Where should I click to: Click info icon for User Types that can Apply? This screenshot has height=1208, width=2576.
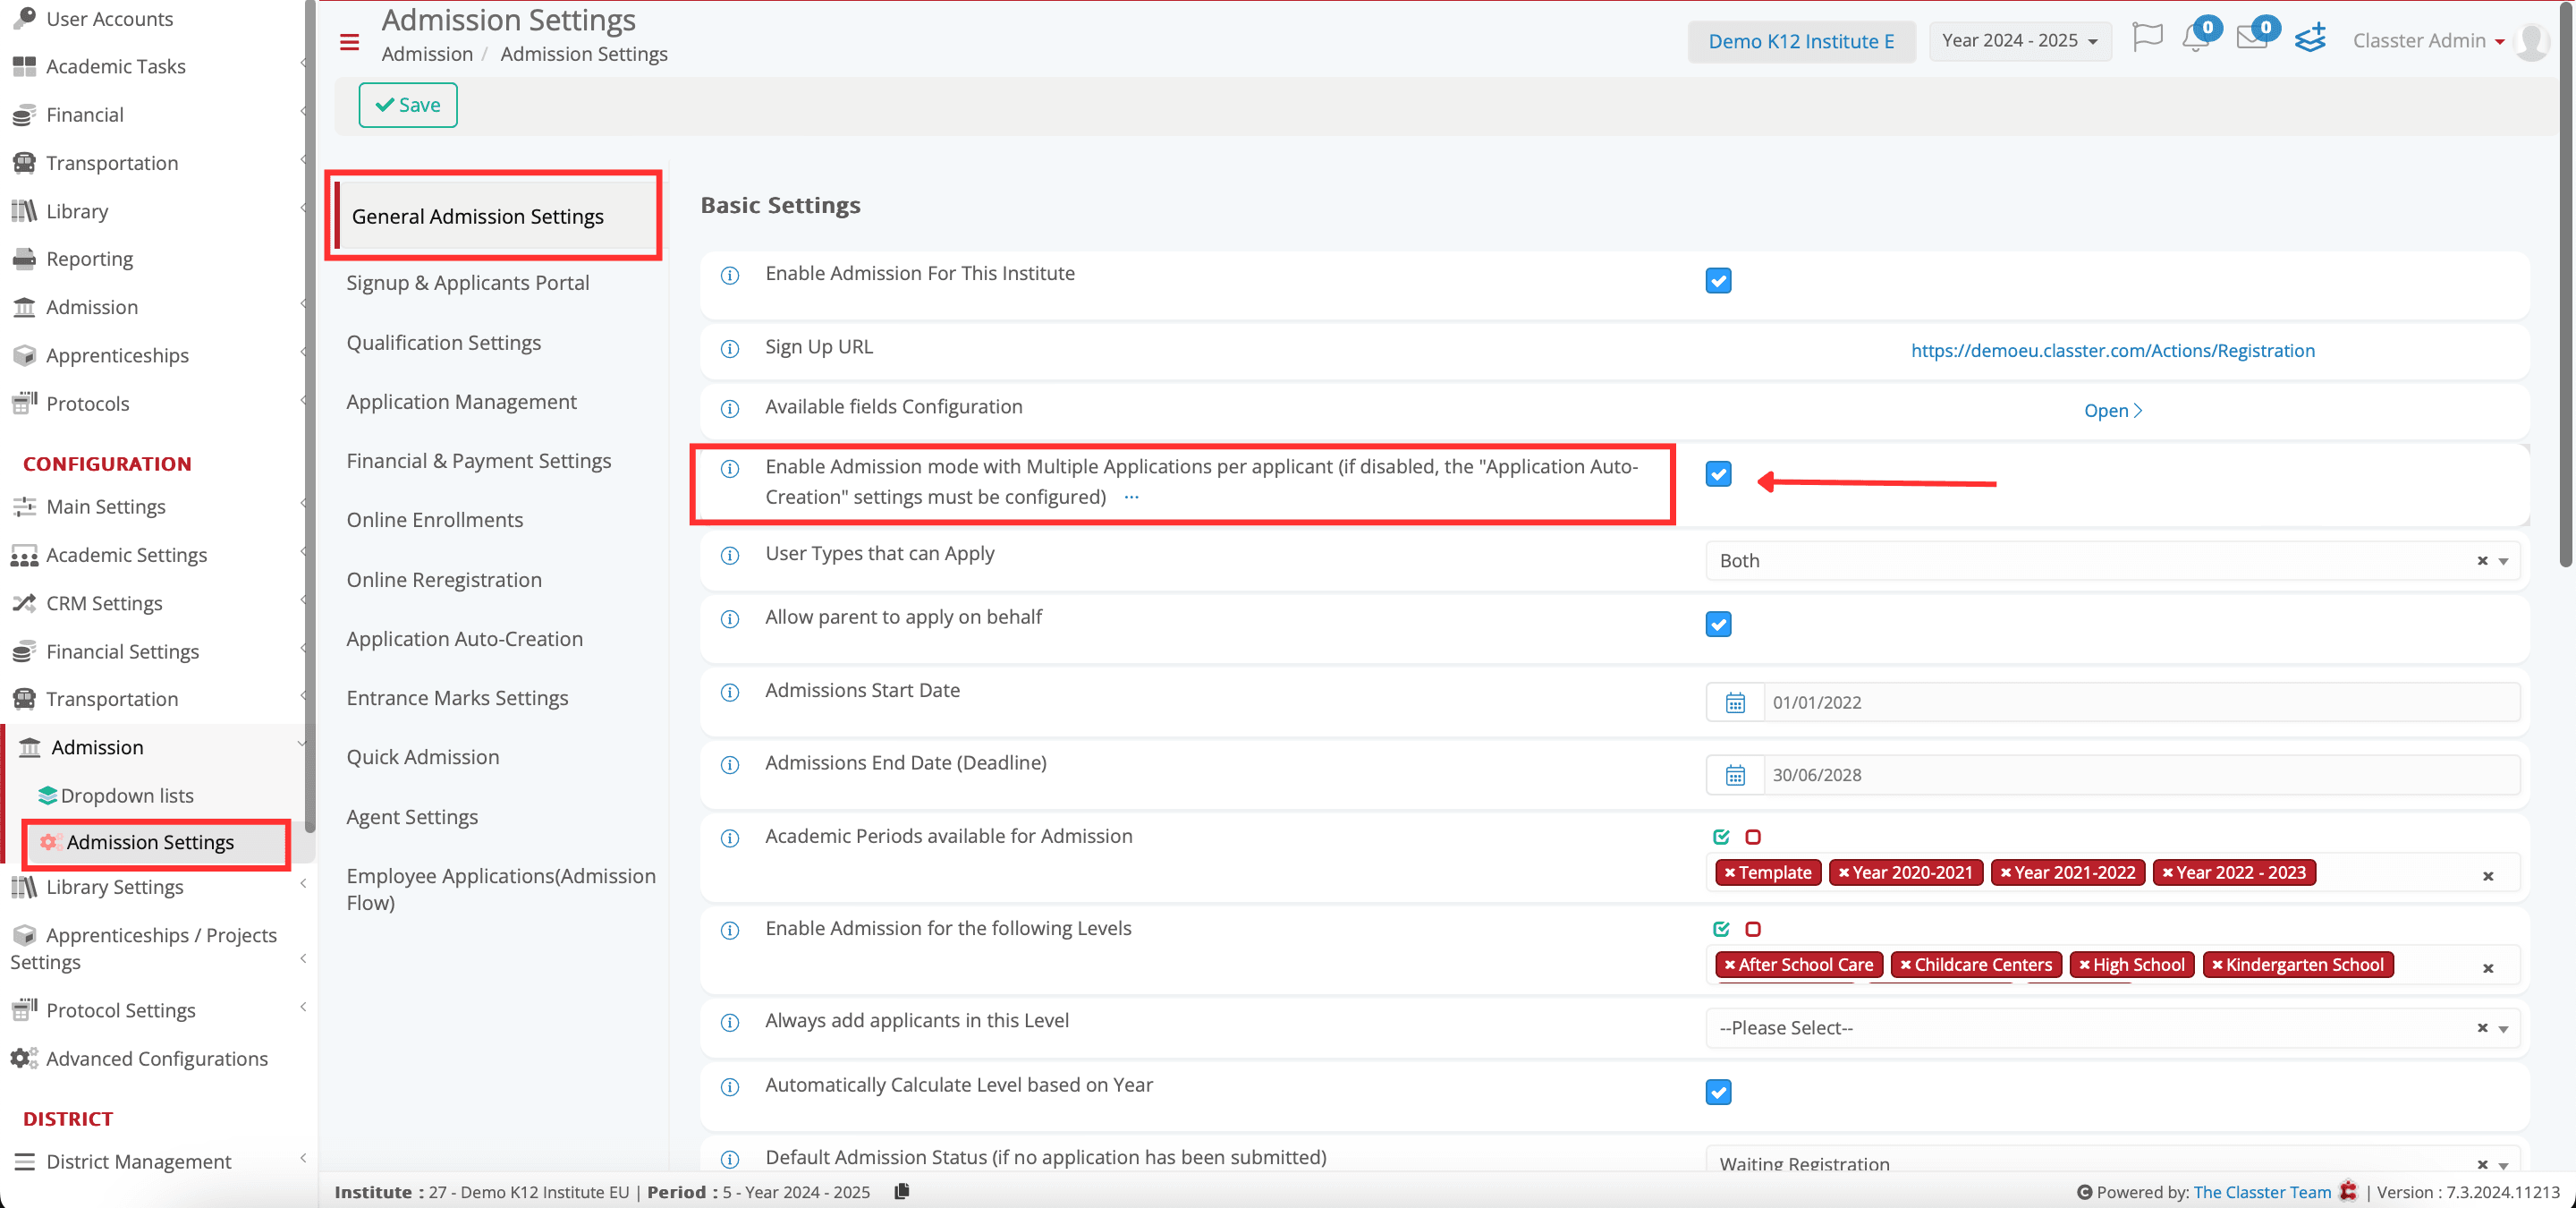(x=730, y=555)
